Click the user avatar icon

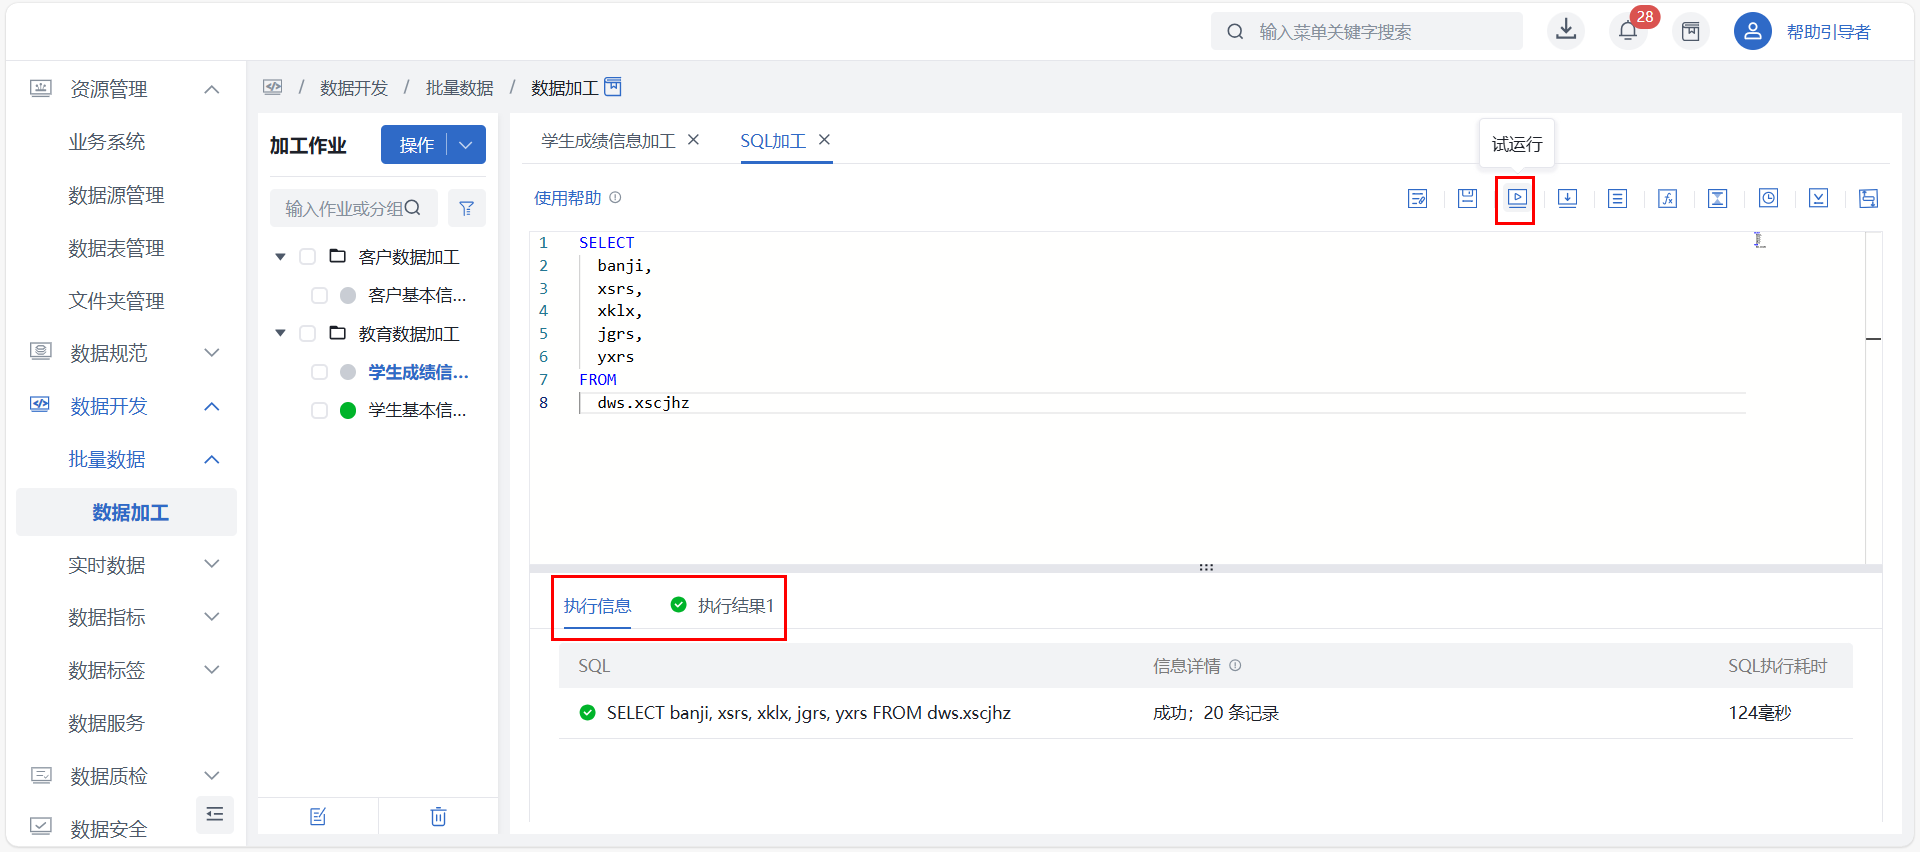tap(1752, 31)
